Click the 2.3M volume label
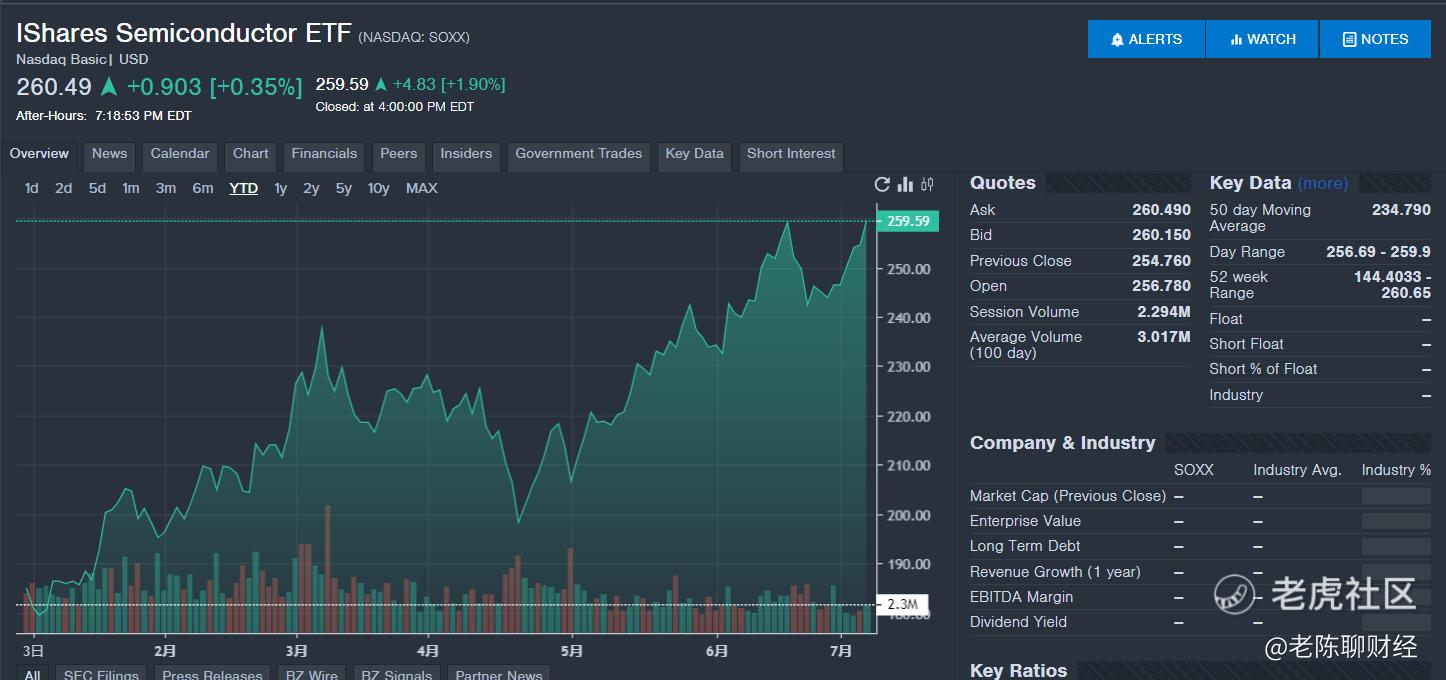This screenshot has height=680, width=1446. [x=902, y=604]
